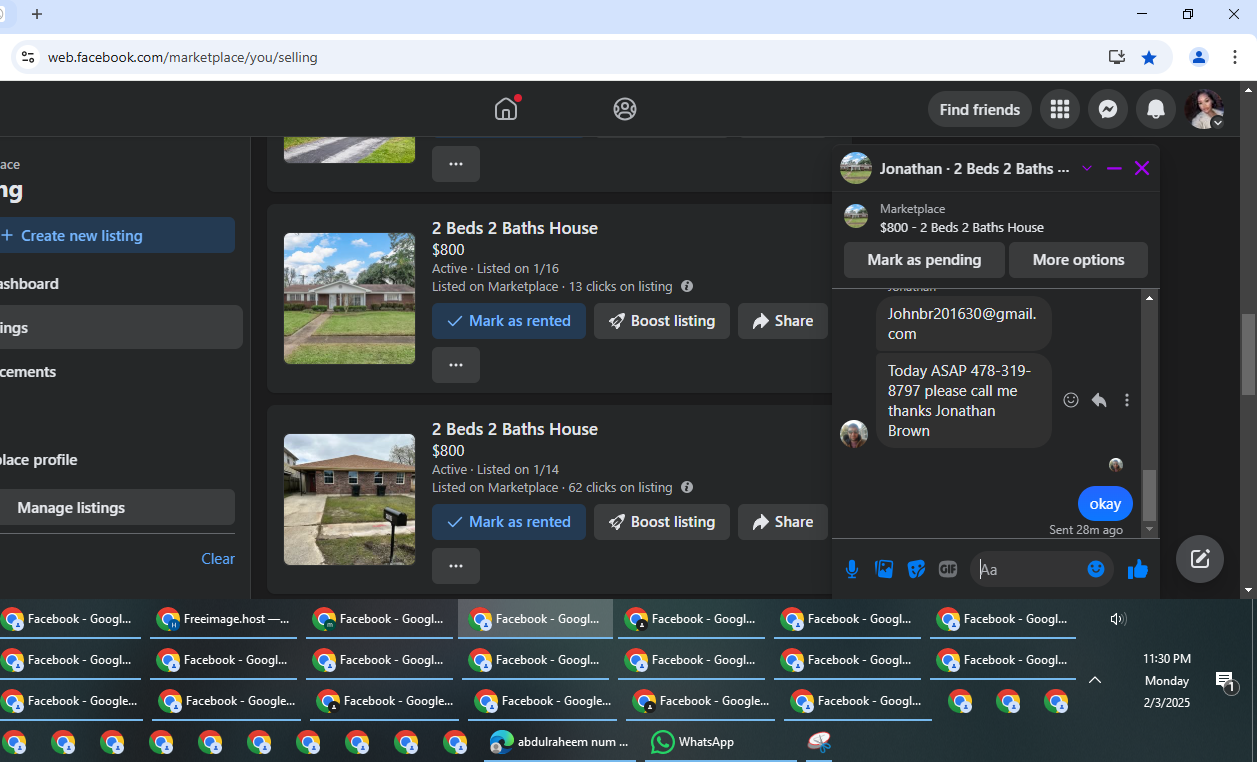The image size is (1257, 762).
Task: Open the Messenger icon in top bar
Action: 1108,109
